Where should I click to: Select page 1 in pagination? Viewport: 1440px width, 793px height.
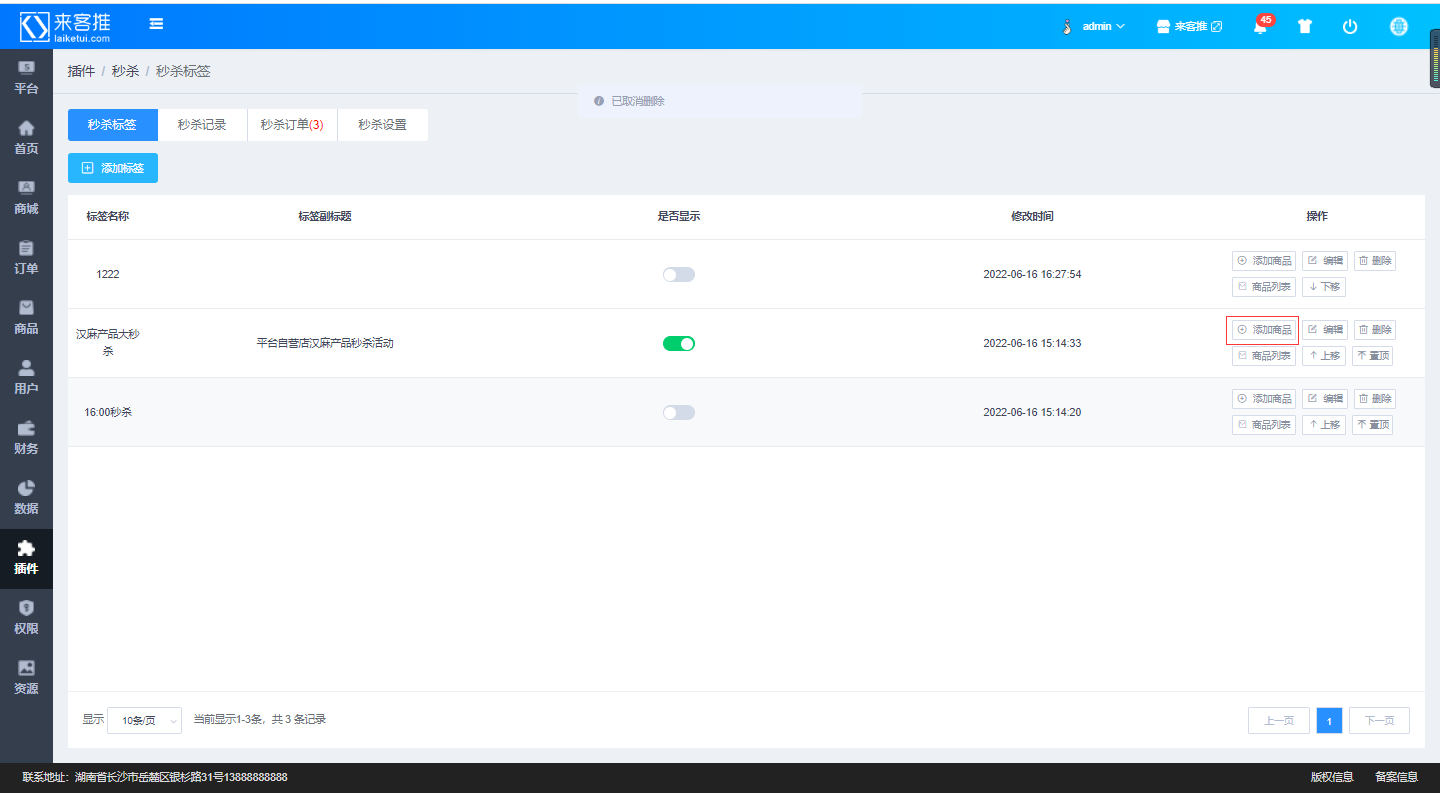pyautogui.click(x=1329, y=720)
